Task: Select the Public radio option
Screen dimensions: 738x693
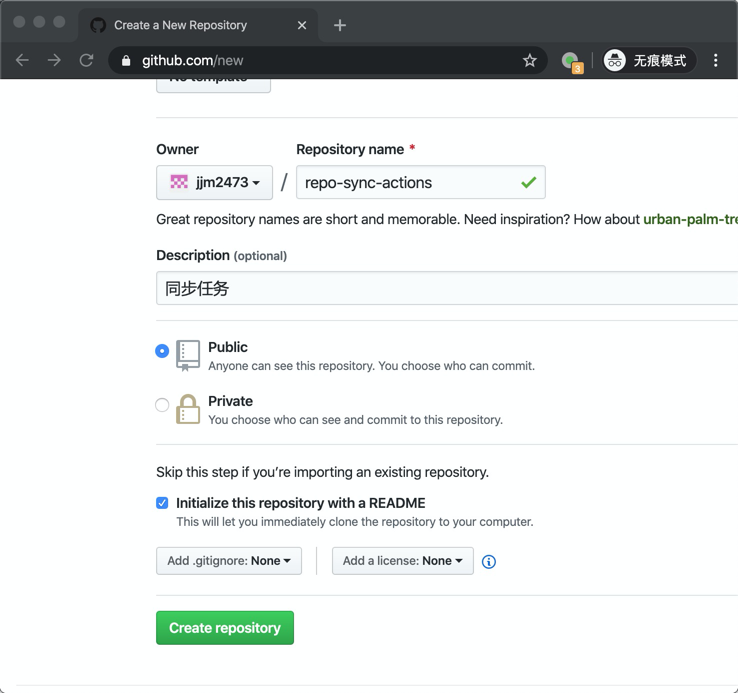Action: coord(162,351)
